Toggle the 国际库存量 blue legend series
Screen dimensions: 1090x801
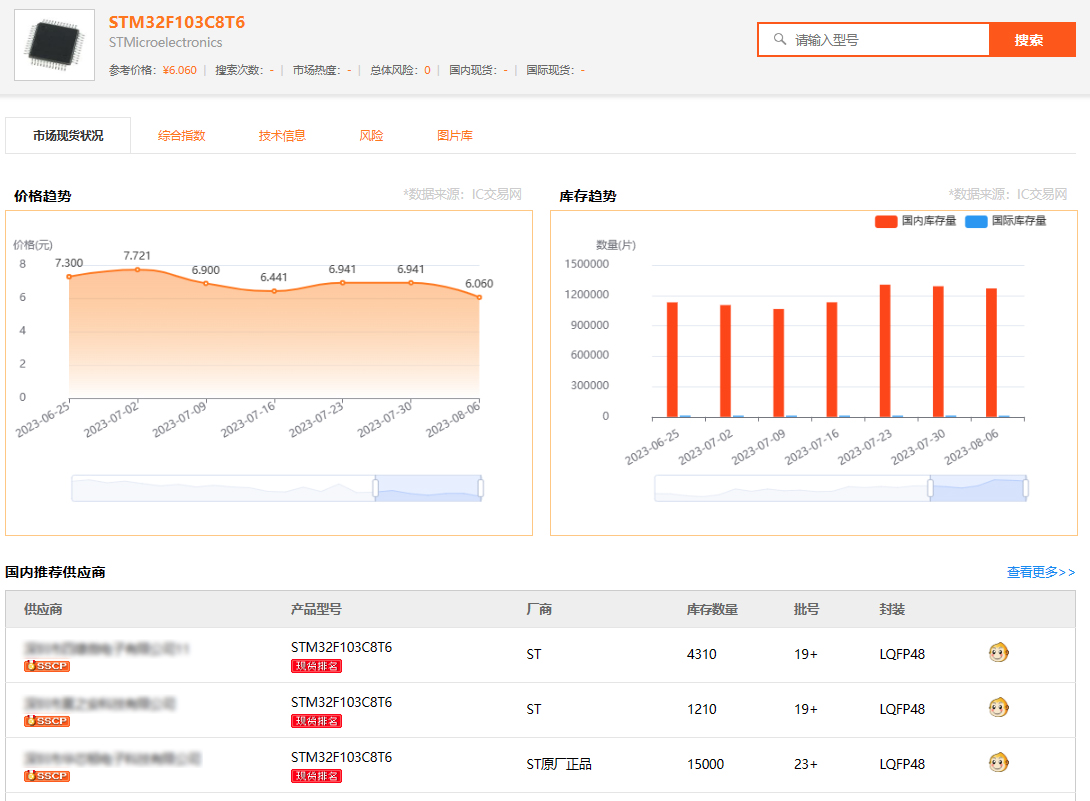[1005, 221]
